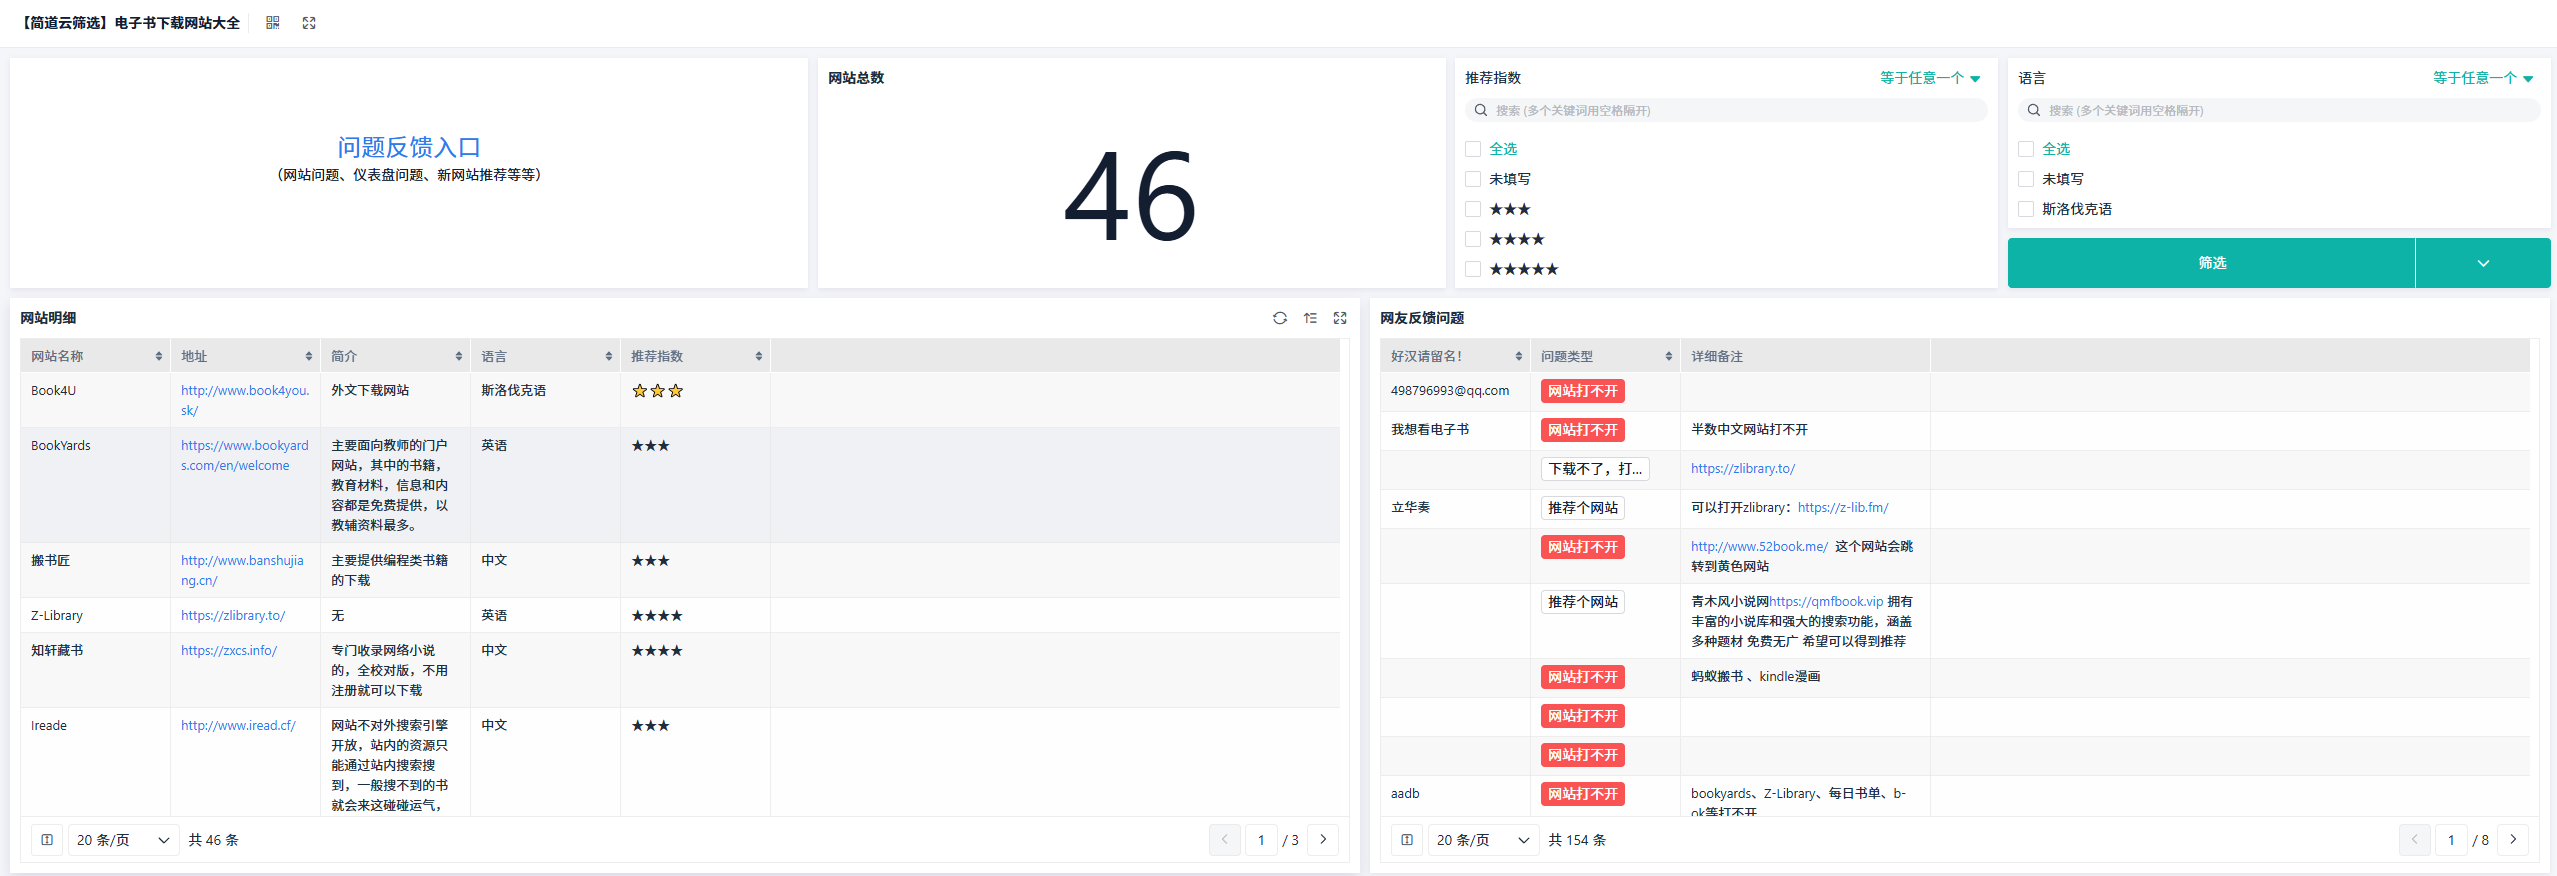Check the 全选 box under 推荐指数
The height and width of the screenshot is (876, 2557).
coord(1473,149)
